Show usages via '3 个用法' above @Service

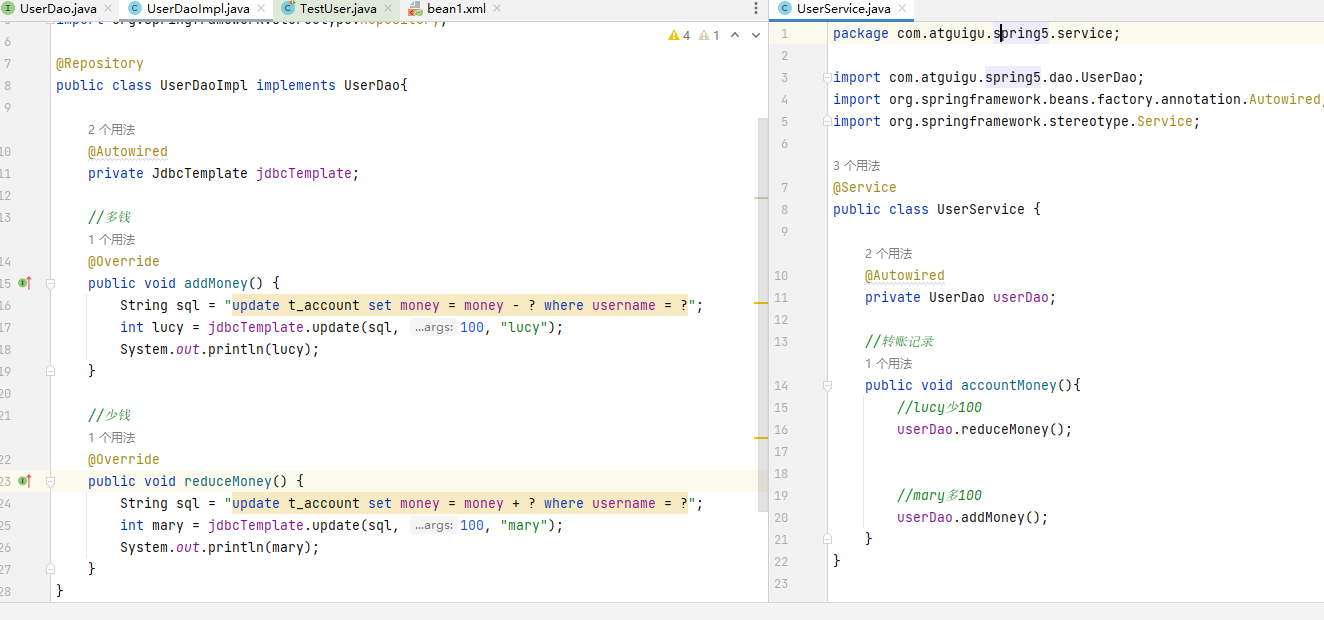tap(856, 166)
